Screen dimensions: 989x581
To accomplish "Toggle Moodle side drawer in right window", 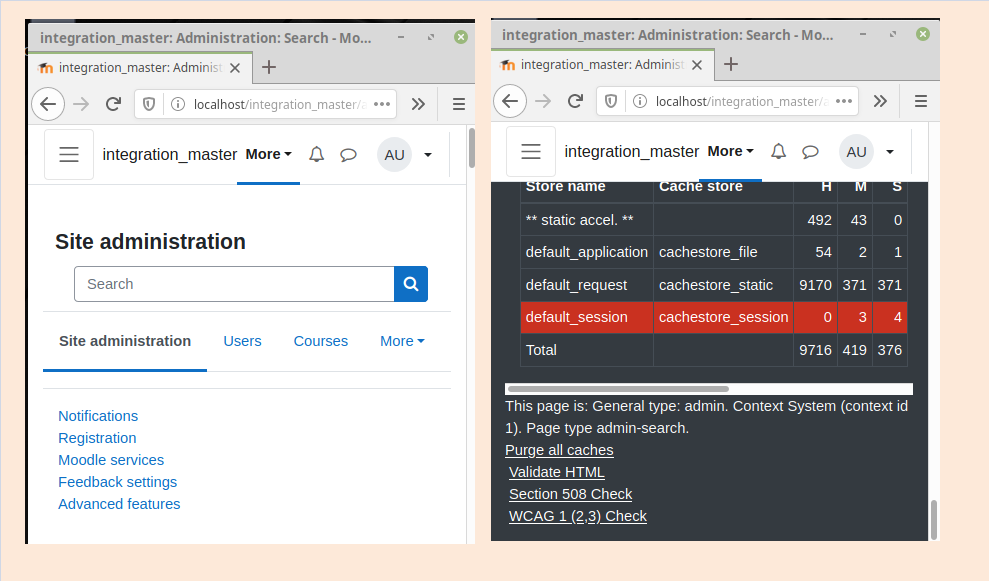I will [x=531, y=151].
